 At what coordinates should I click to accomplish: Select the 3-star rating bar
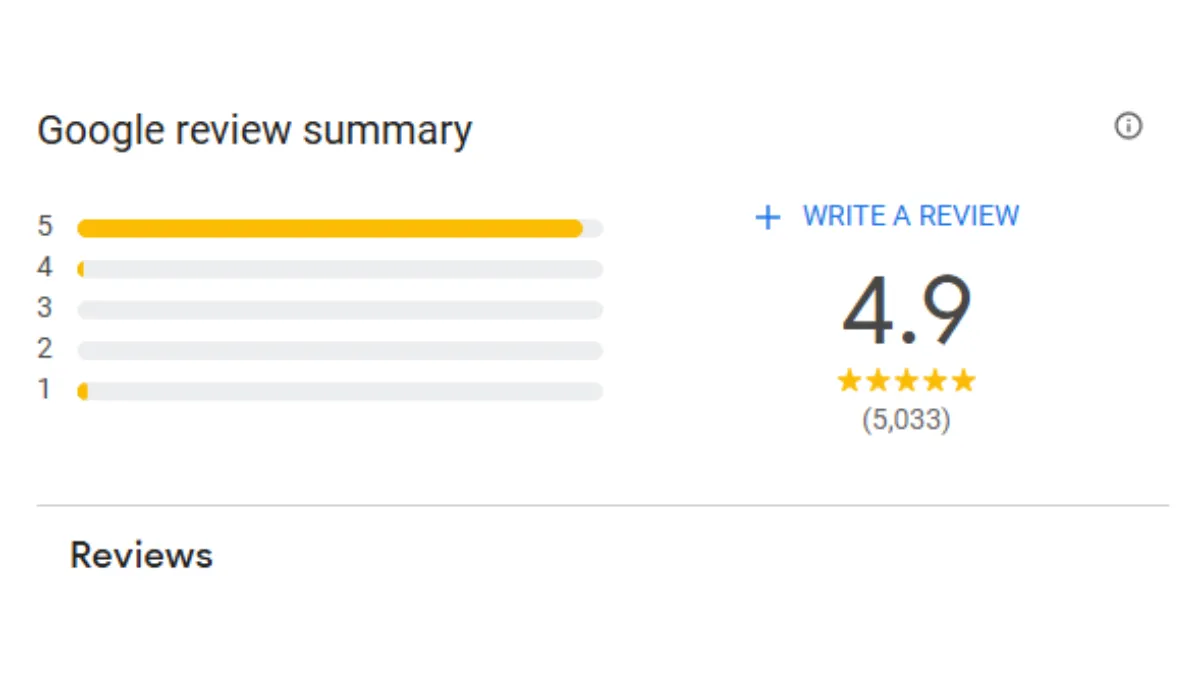(x=340, y=310)
